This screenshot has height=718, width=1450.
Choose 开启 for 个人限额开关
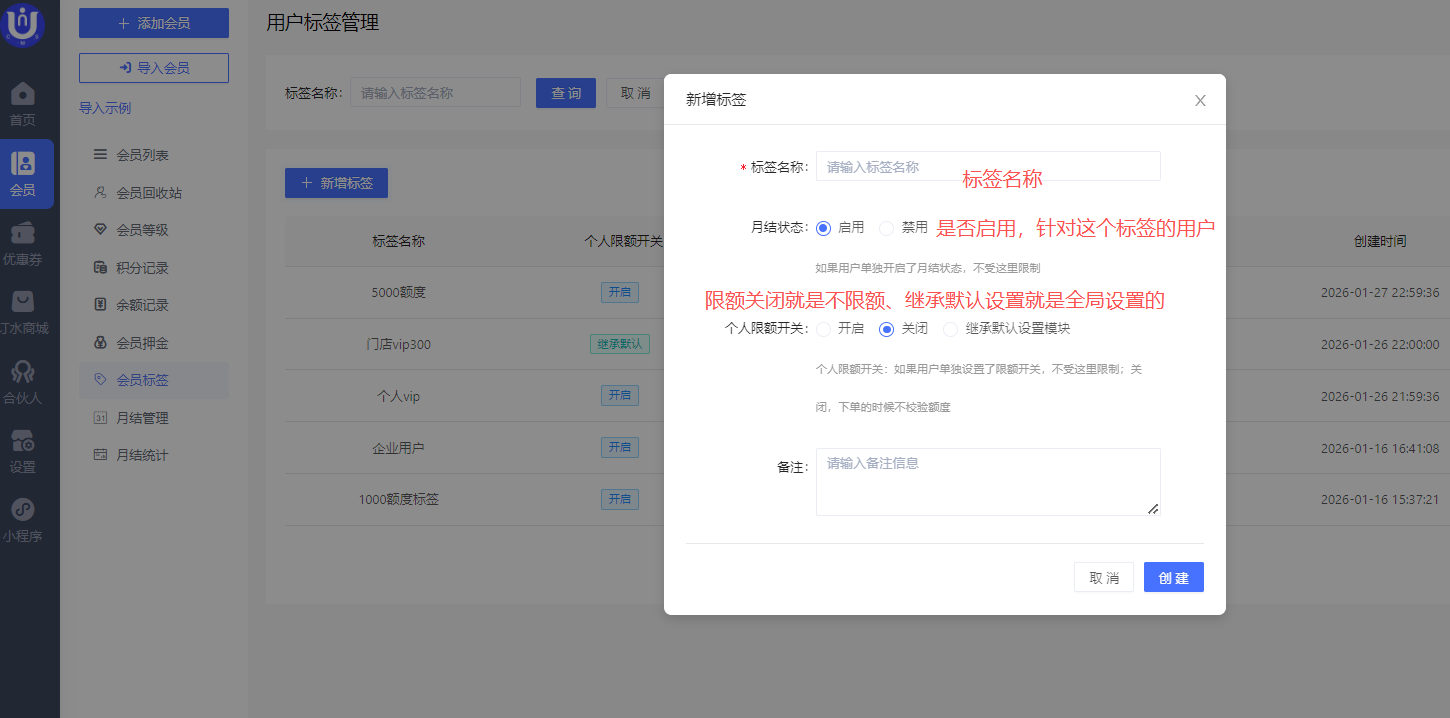pyautogui.click(x=824, y=329)
